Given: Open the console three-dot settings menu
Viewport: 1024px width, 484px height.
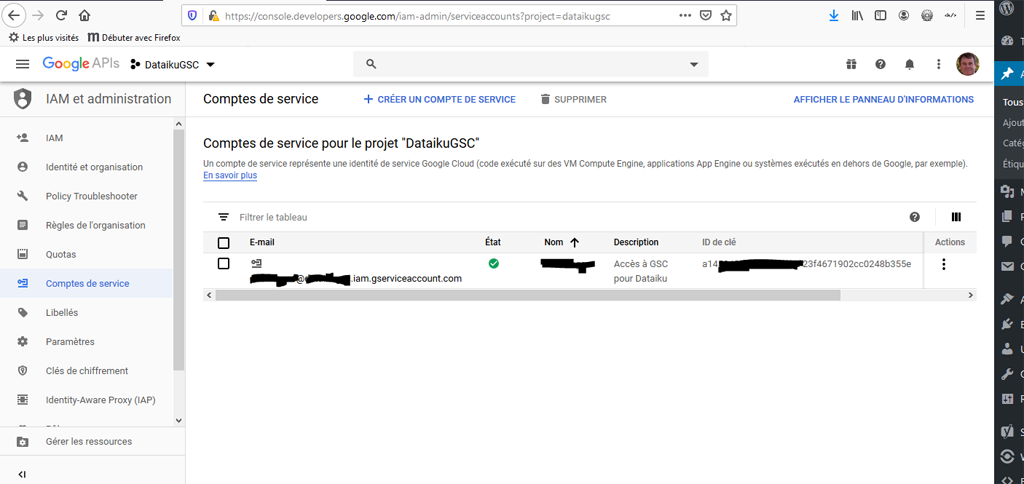Looking at the screenshot, I should pyautogui.click(x=938, y=64).
